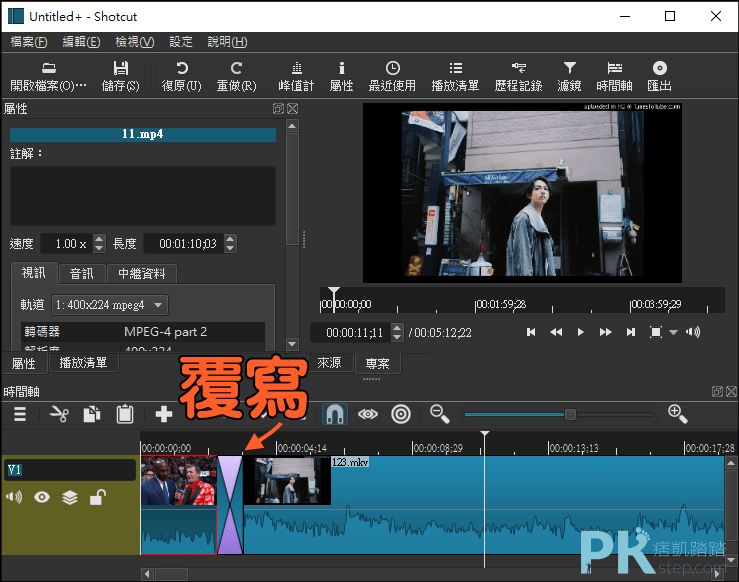Zoom out the timeline
The height and width of the screenshot is (582, 739).
[440, 414]
